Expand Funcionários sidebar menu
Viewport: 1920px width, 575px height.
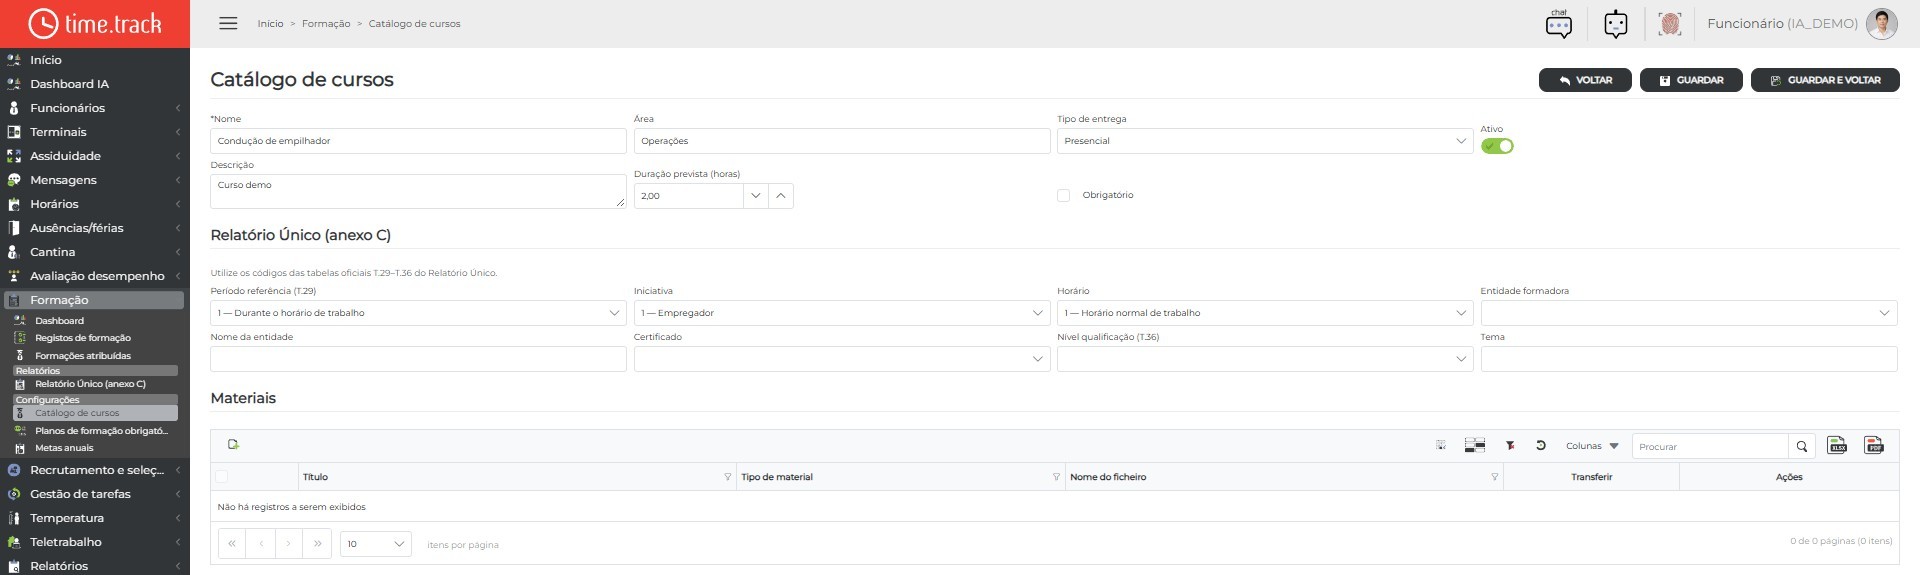pyautogui.click(x=95, y=108)
